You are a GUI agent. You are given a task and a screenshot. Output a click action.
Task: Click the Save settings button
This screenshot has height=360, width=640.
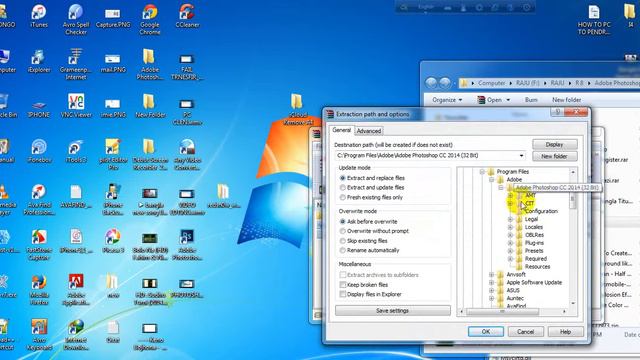(392, 311)
